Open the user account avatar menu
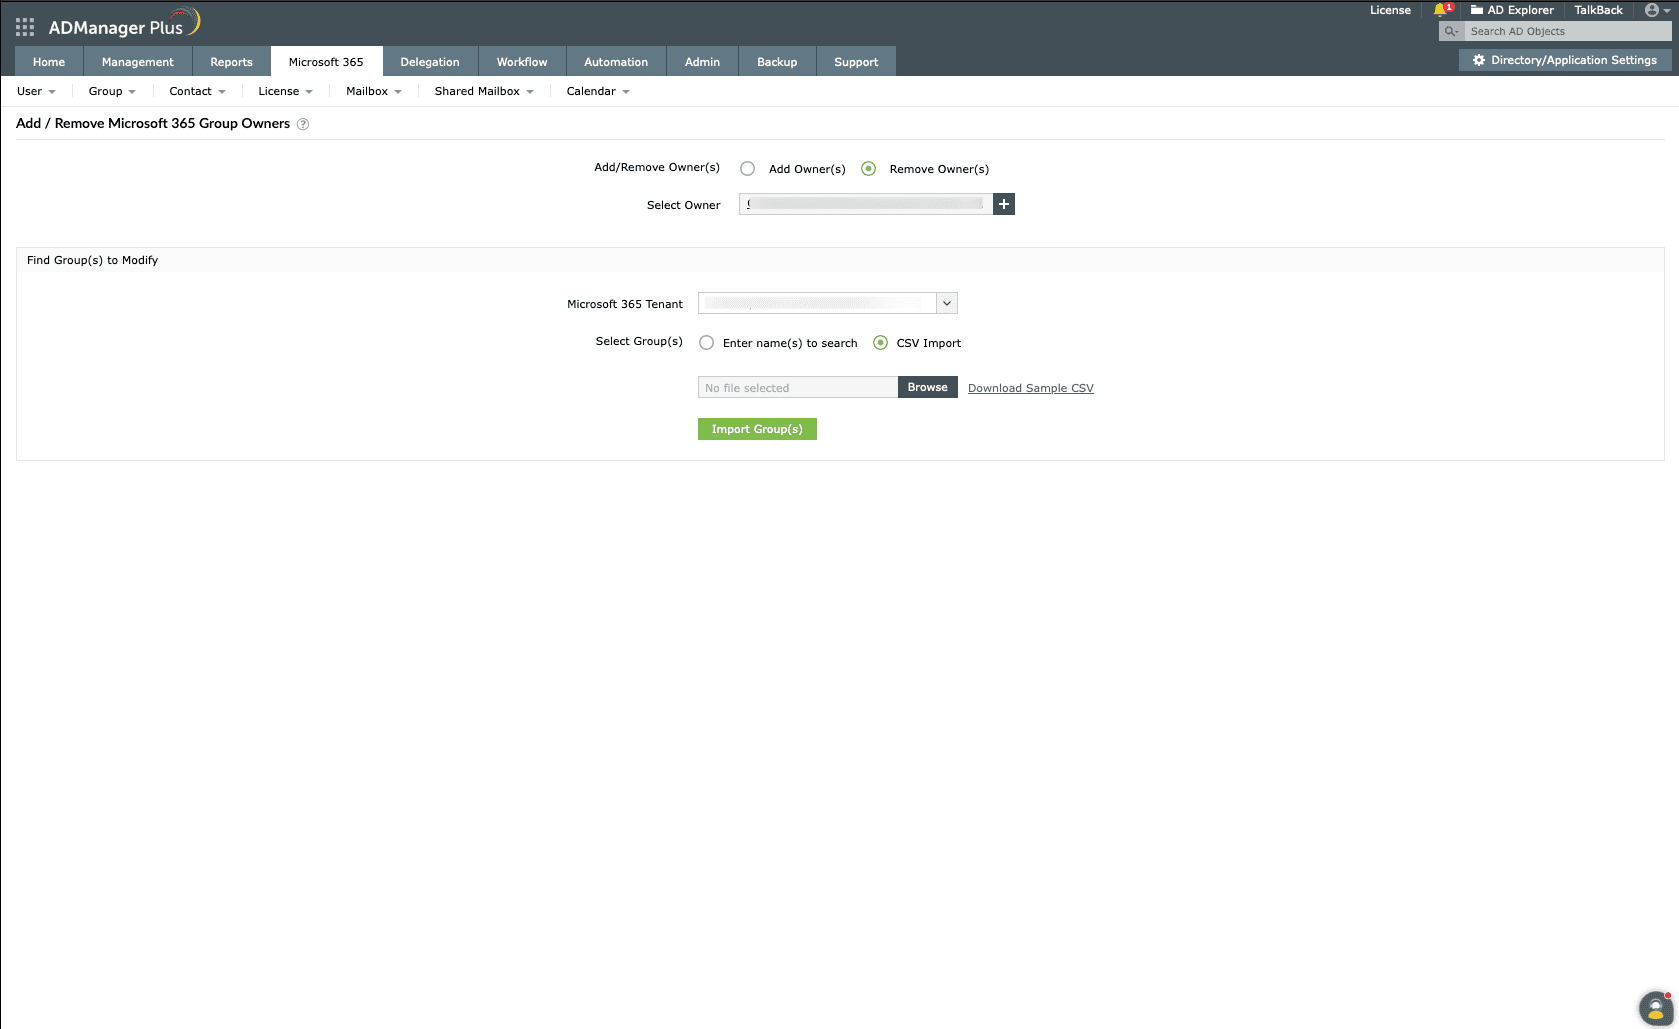1679x1029 pixels. coord(1657,10)
